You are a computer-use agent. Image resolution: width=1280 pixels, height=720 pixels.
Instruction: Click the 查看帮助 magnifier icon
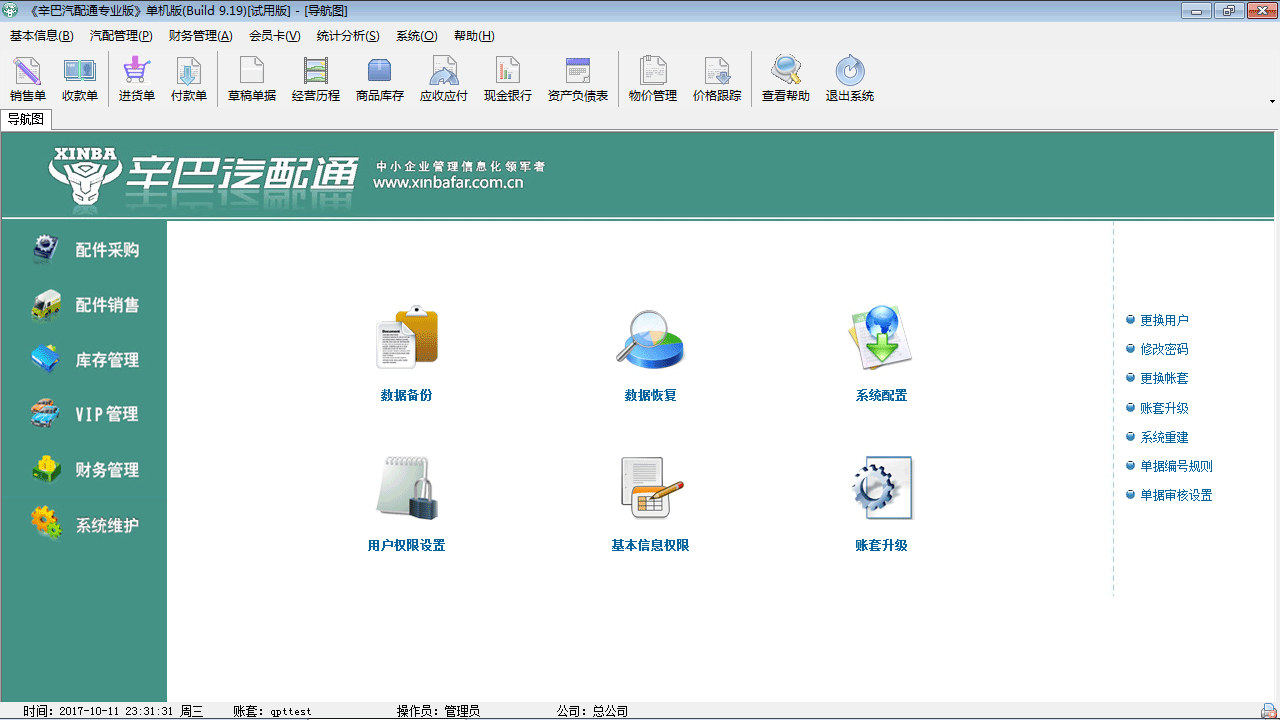click(x=786, y=79)
